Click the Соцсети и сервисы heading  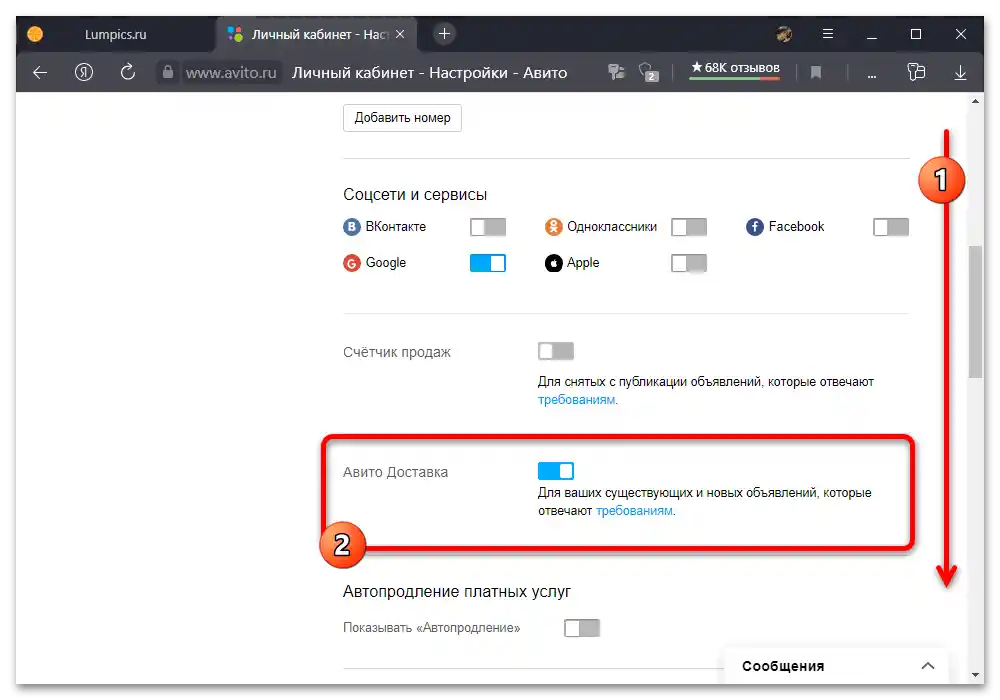tap(415, 194)
